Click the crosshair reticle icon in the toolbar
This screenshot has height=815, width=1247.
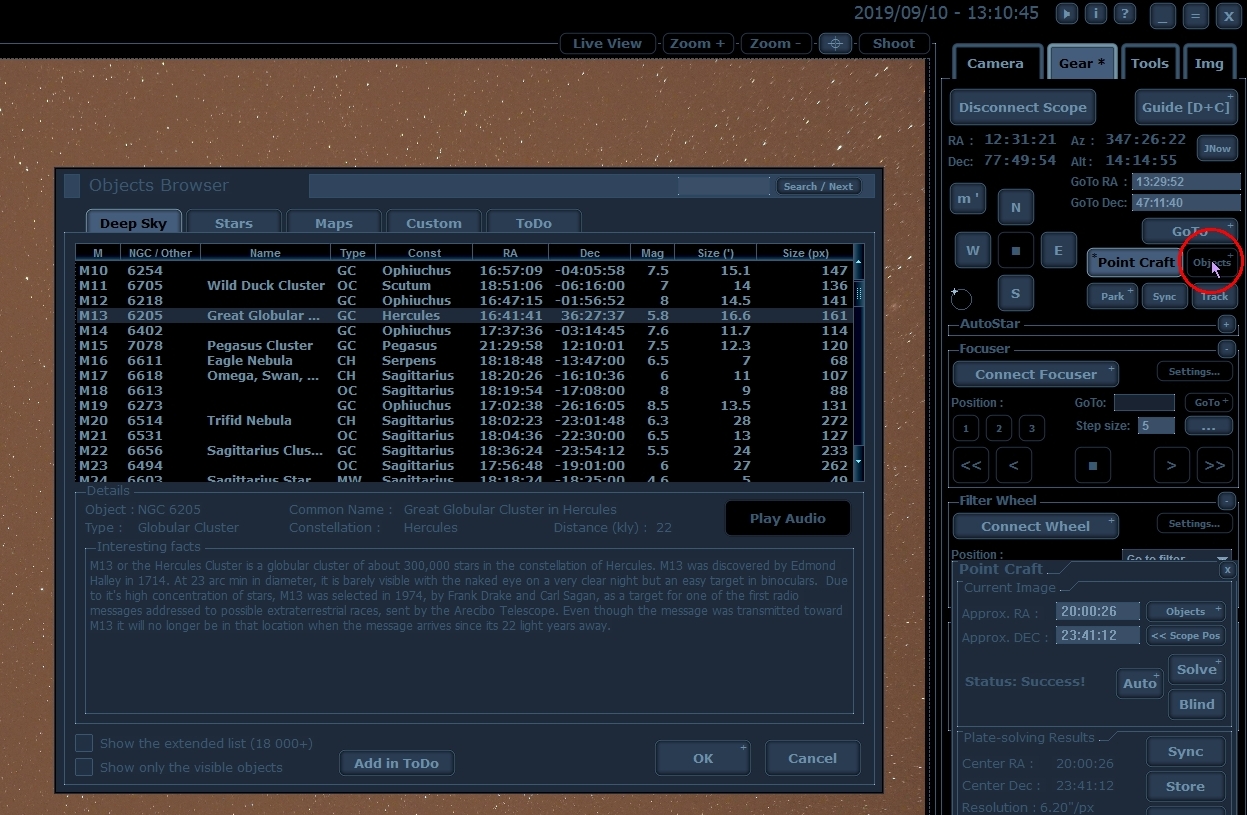click(836, 43)
